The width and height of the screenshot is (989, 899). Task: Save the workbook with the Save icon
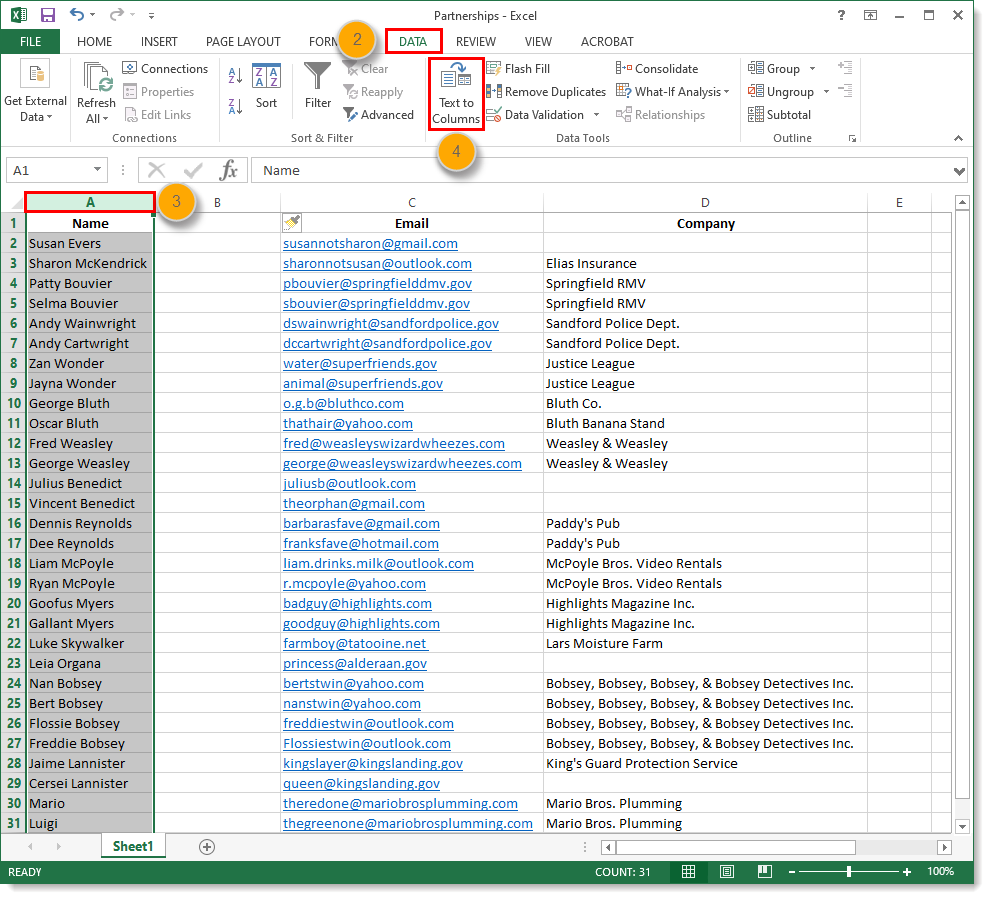[48, 15]
